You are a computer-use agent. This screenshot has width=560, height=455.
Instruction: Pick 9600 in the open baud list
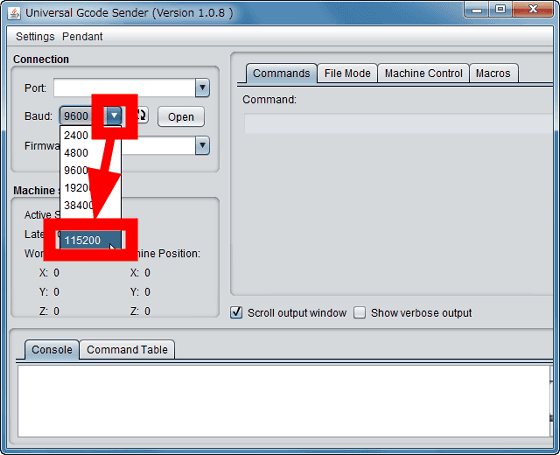pyautogui.click(x=91, y=170)
